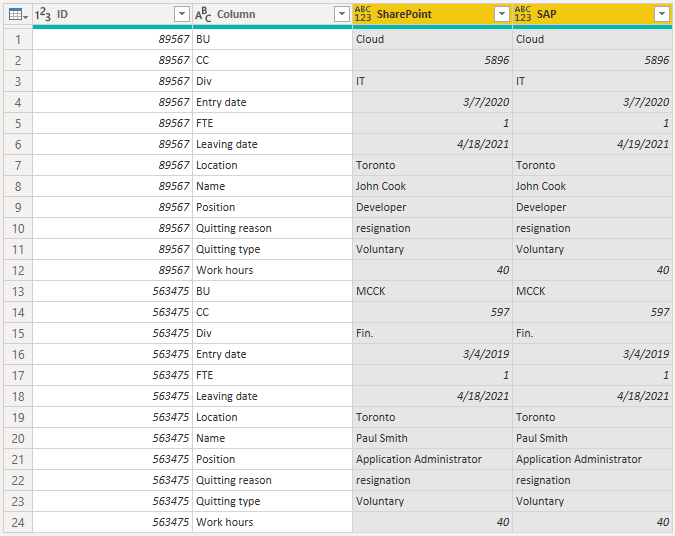Click SharePoint cell 597 in row 14
Image resolution: width=675 pixels, height=536 pixels.
[x=432, y=312]
